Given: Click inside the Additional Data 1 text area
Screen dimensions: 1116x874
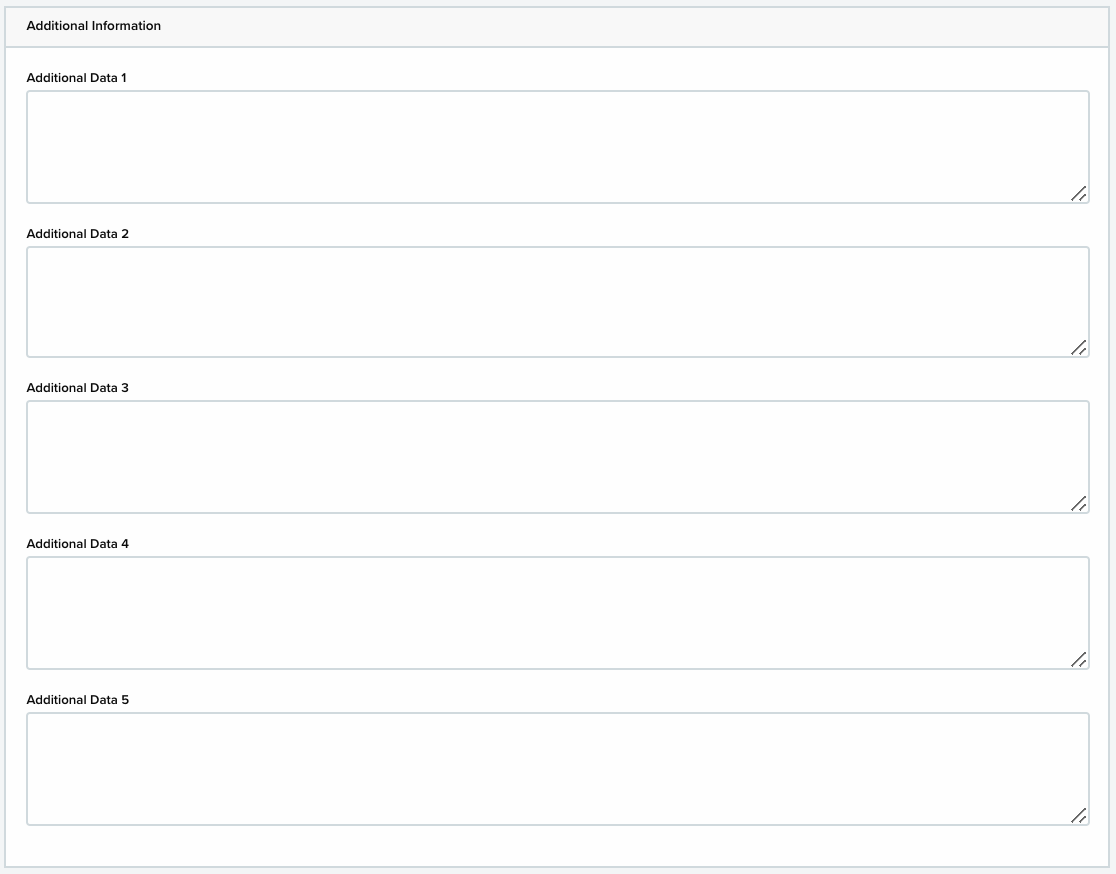Looking at the screenshot, I should [558, 147].
